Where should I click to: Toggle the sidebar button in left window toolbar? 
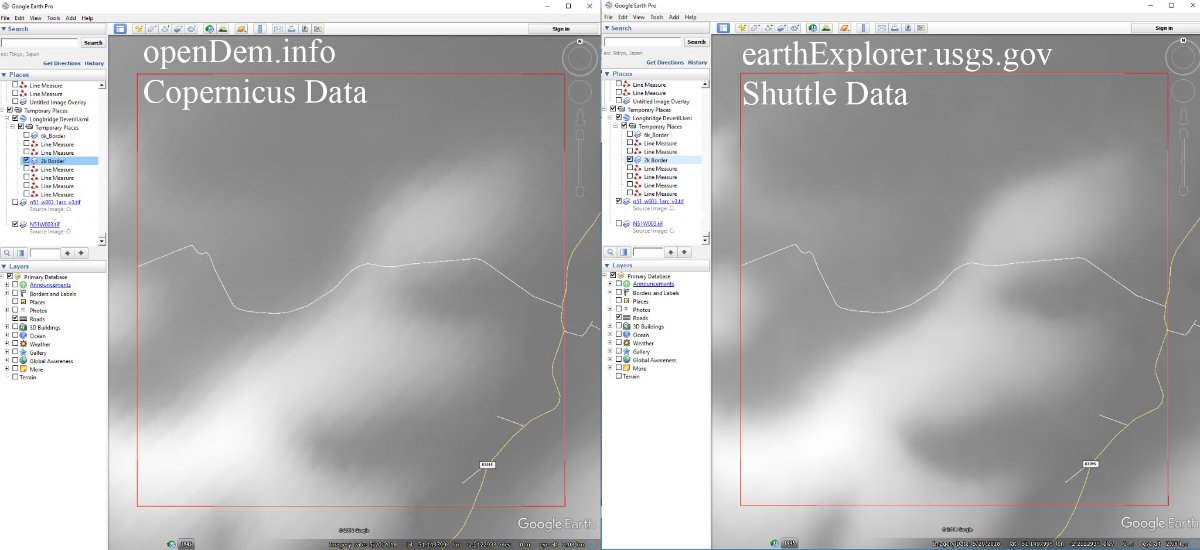[x=120, y=29]
